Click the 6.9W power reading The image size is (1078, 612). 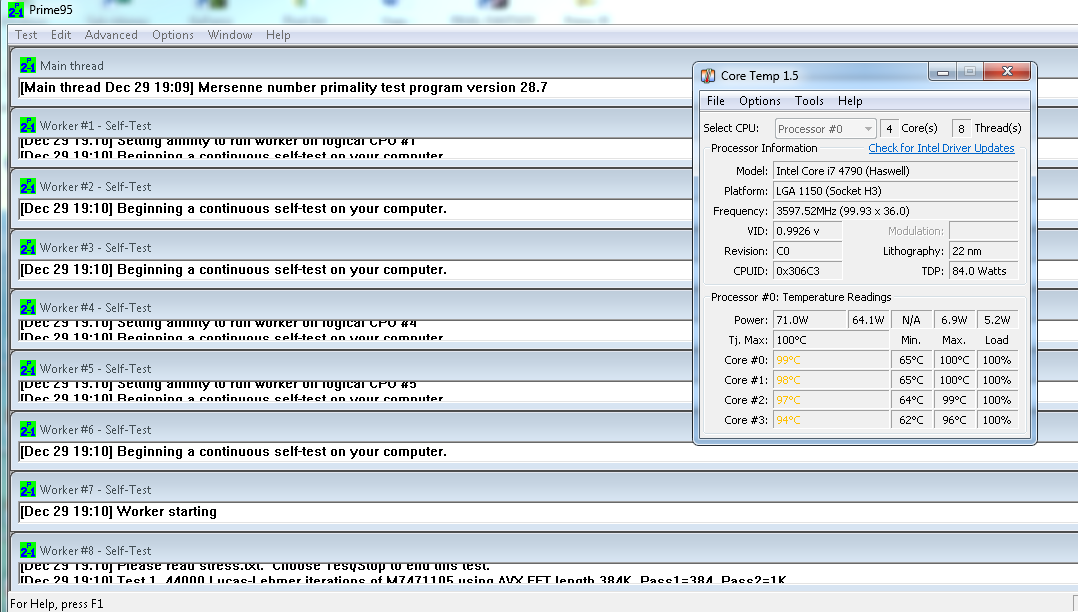[x=954, y=320]
